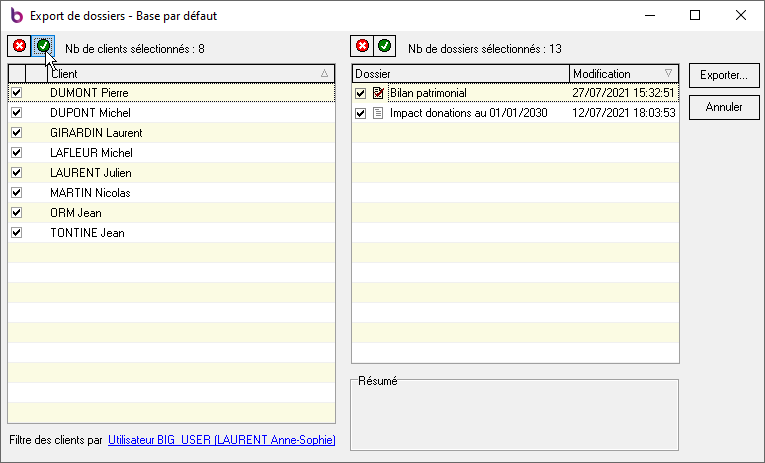This screenshot has height=463, width=765.
Task: Maximize the Export de dossiers window
Action: [x=695, y=15]
